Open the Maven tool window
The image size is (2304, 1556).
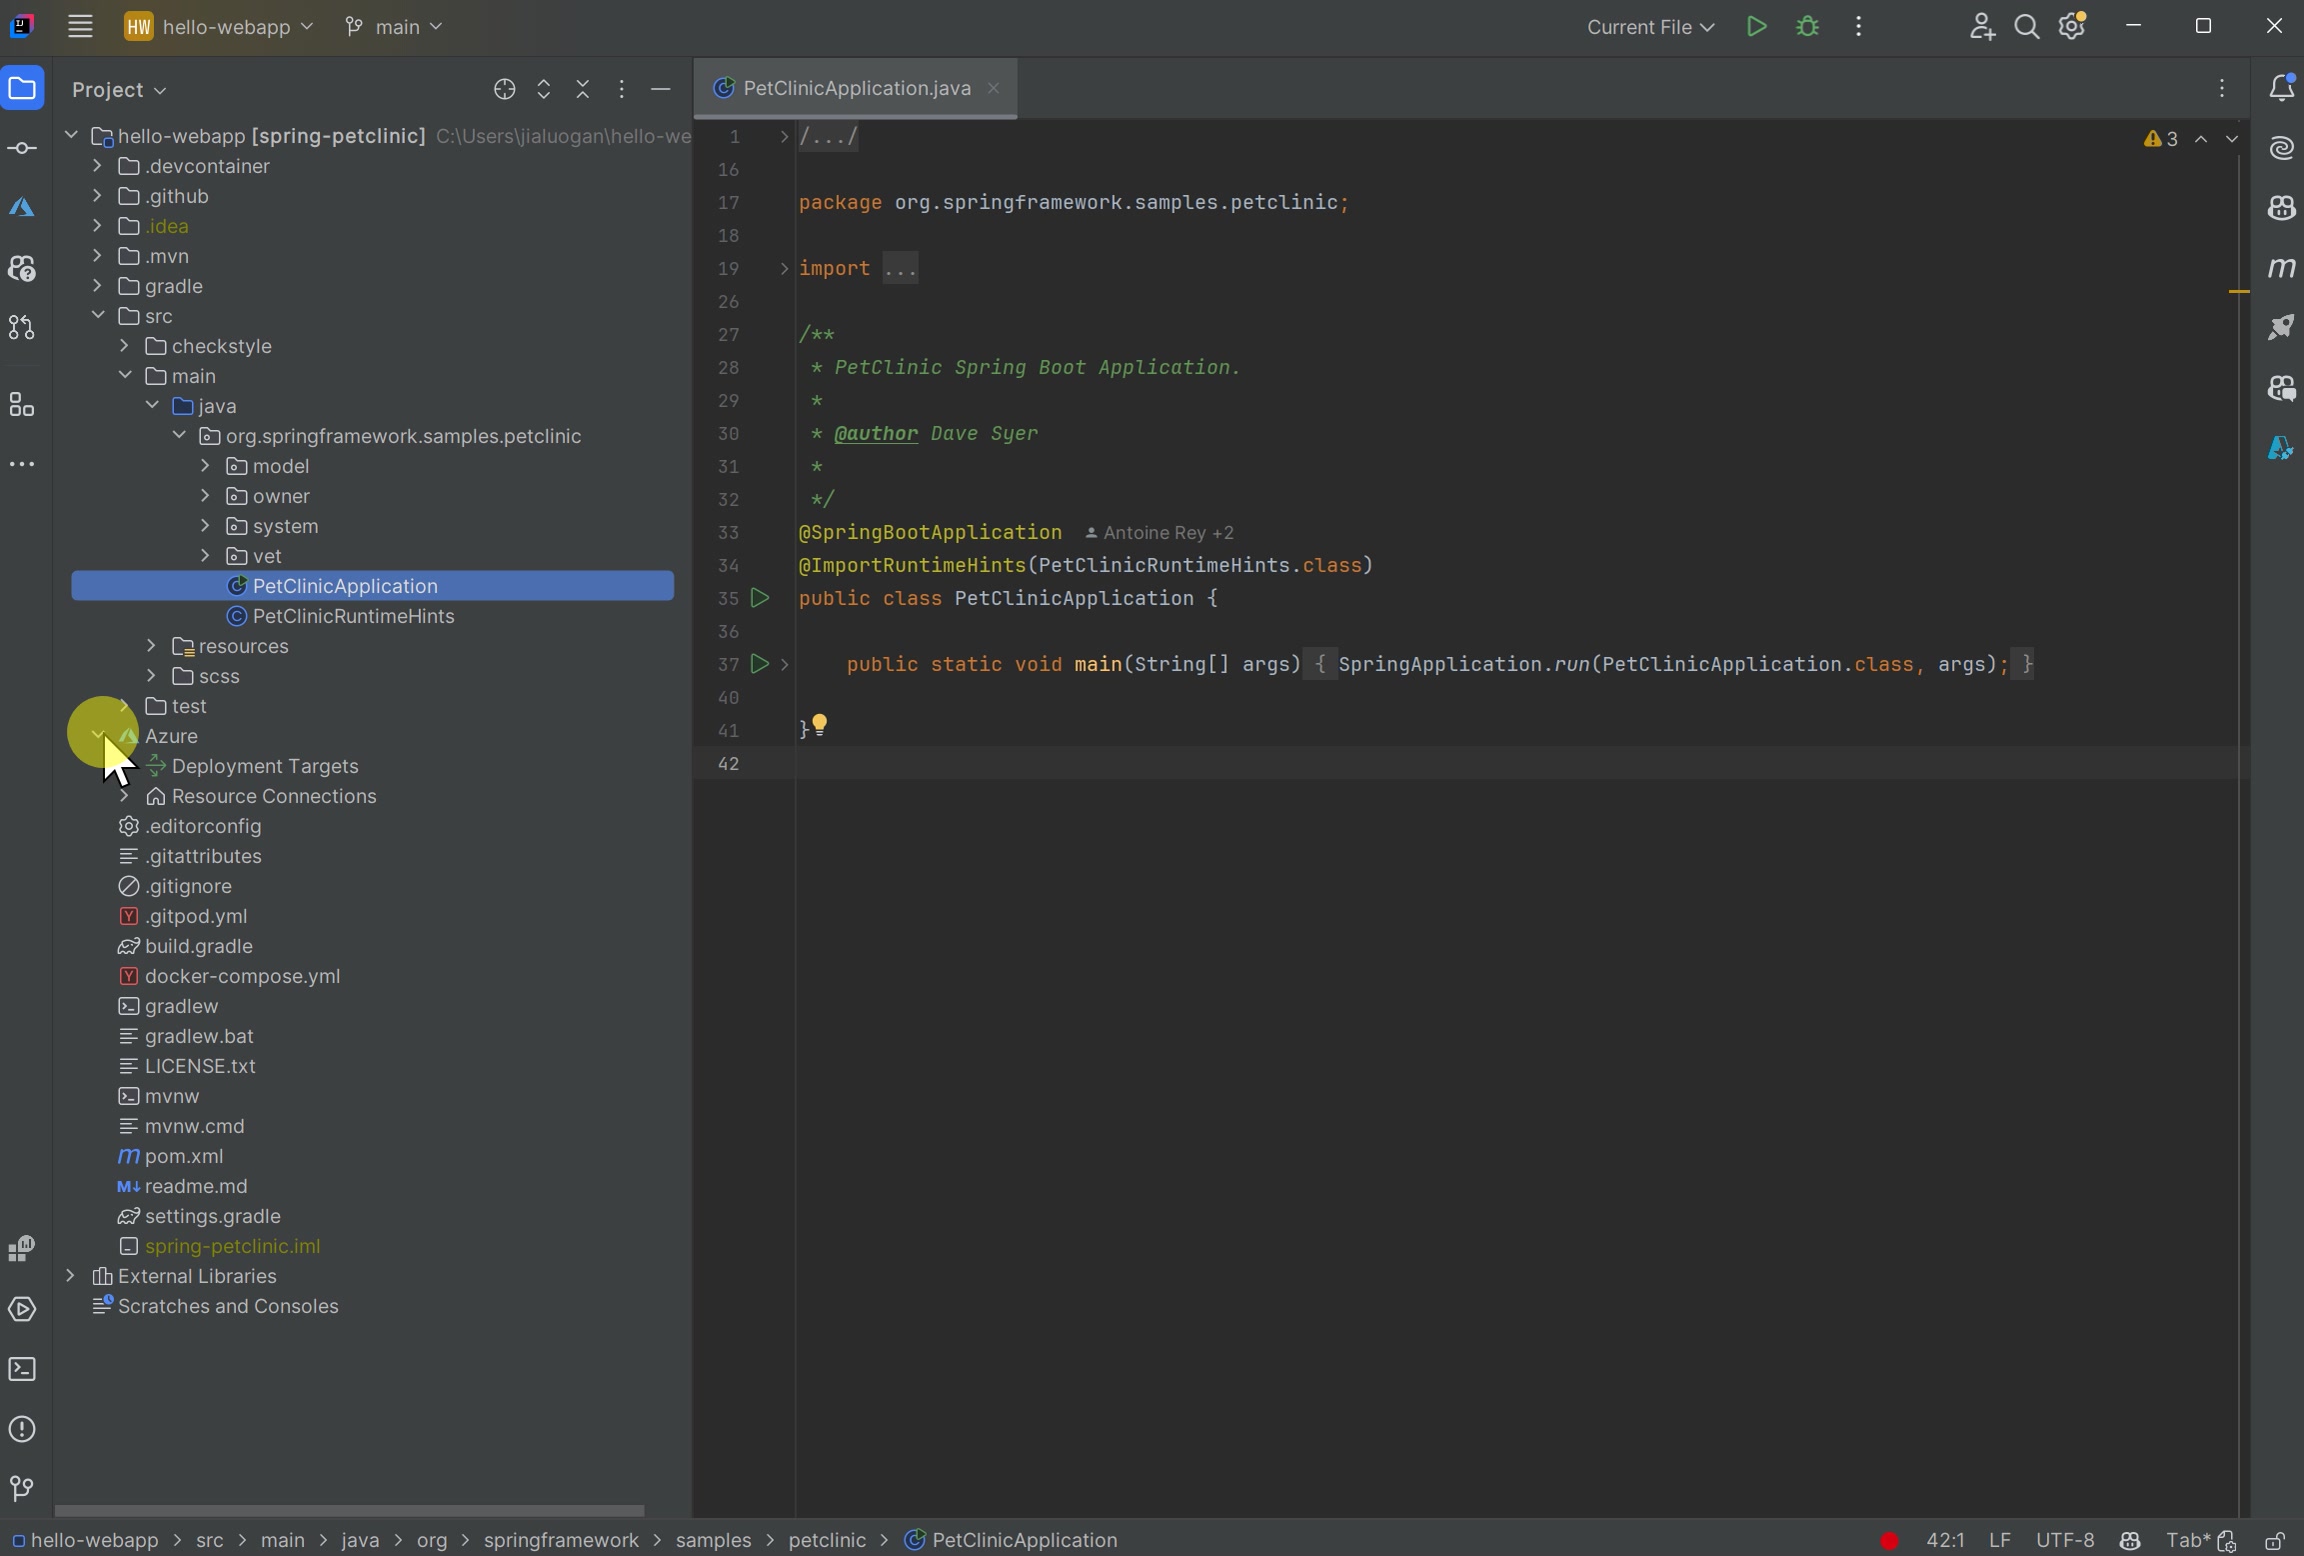pos(2281,268)
